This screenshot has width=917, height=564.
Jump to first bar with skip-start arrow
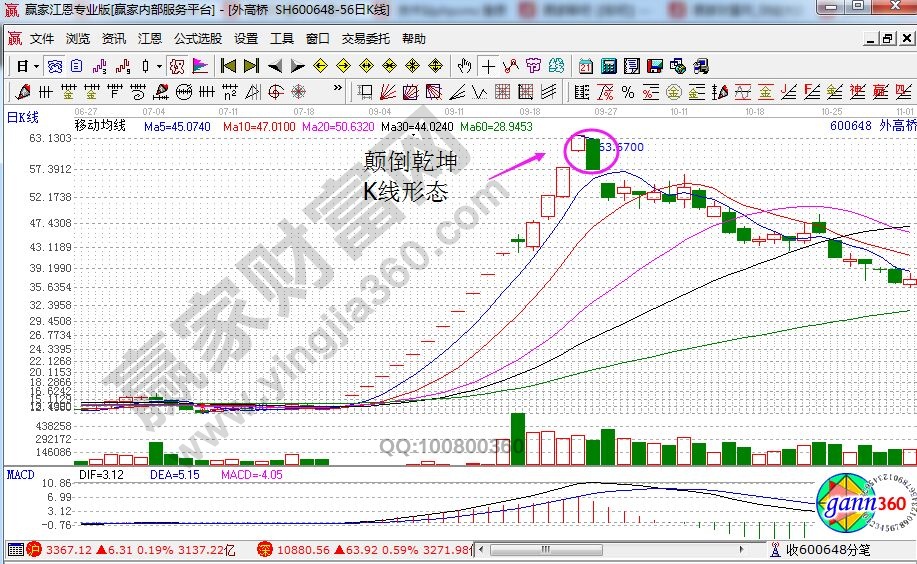(228, 66)
